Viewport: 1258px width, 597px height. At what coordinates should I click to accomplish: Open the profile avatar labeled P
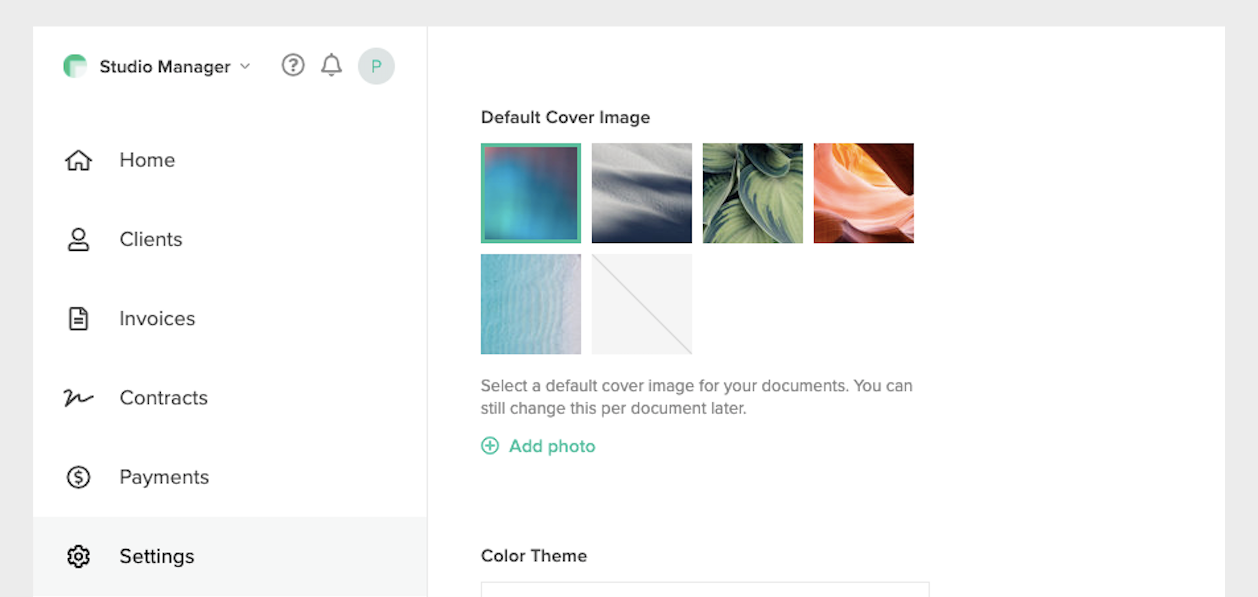click(376, 66)
